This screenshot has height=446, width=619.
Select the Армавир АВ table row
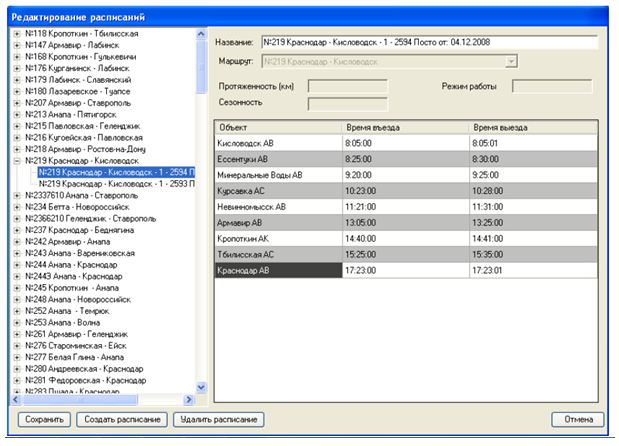click(406, 223)
